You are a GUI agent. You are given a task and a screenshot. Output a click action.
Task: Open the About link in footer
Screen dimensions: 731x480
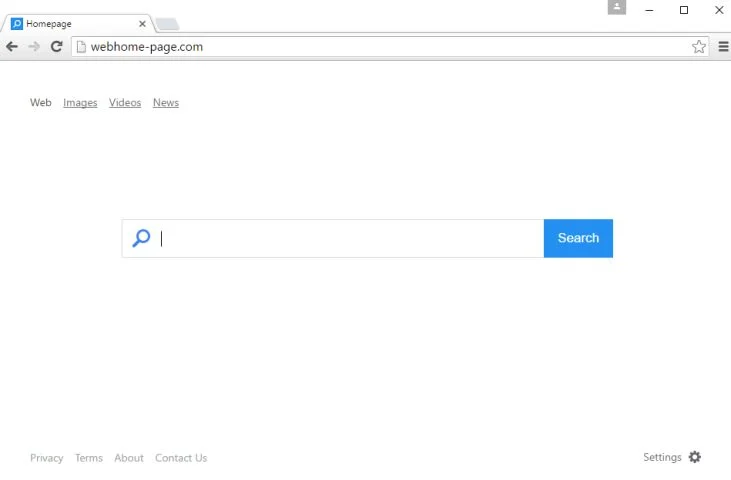[129, 458]
